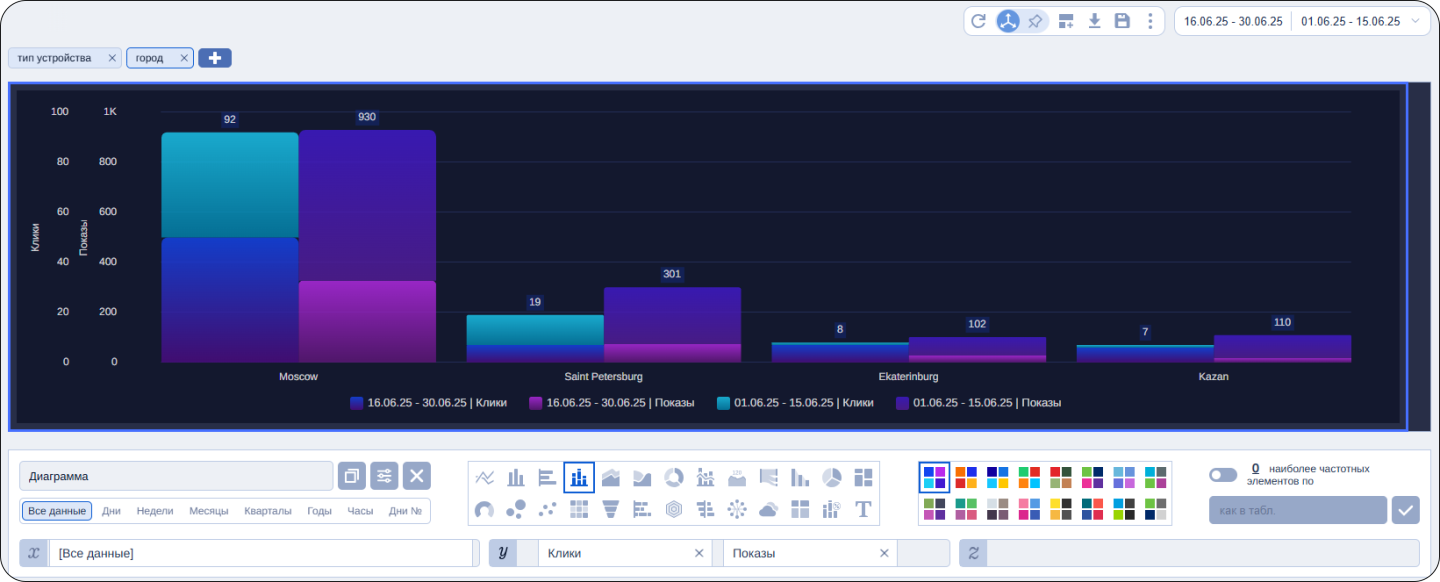Click the refresh data icon
This screenshot has height=582, width=1440.
pyautogui.click(x=979, y=21)
